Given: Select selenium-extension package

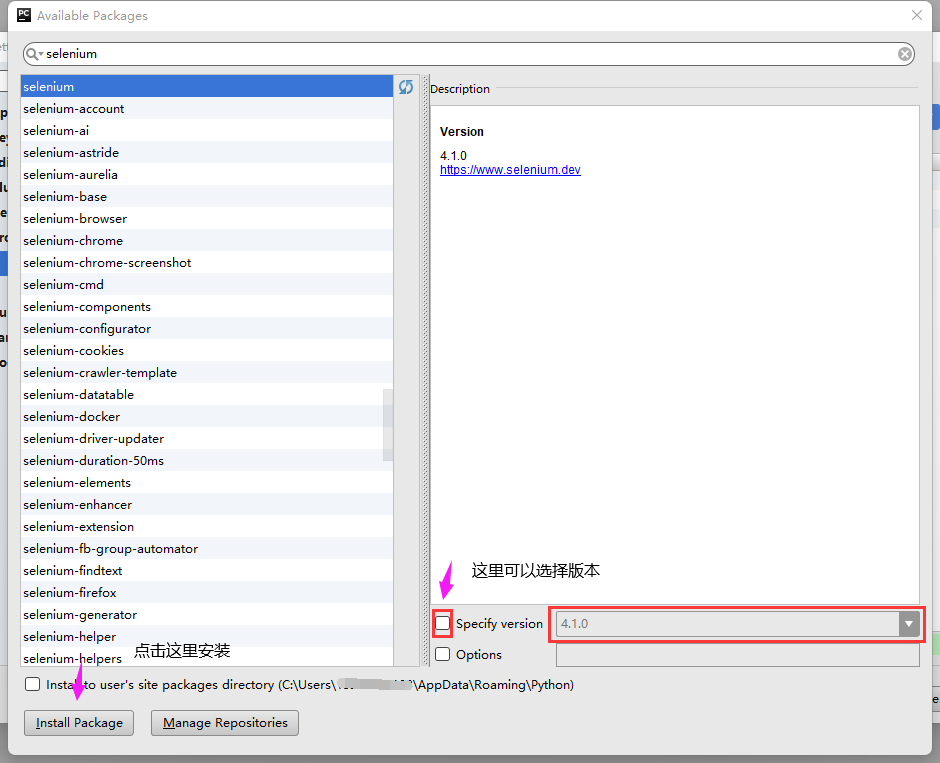Looking at the screenshot, I should coord(207,526).
